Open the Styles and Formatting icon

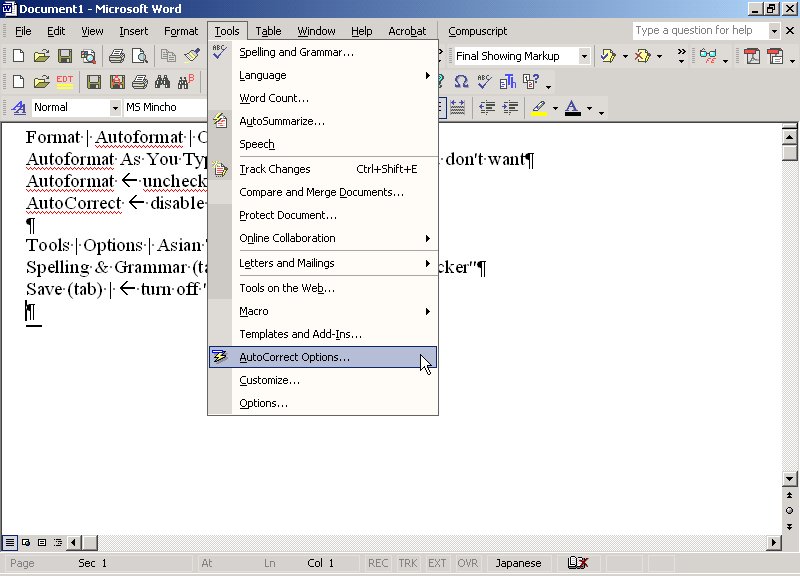(16, 107)
